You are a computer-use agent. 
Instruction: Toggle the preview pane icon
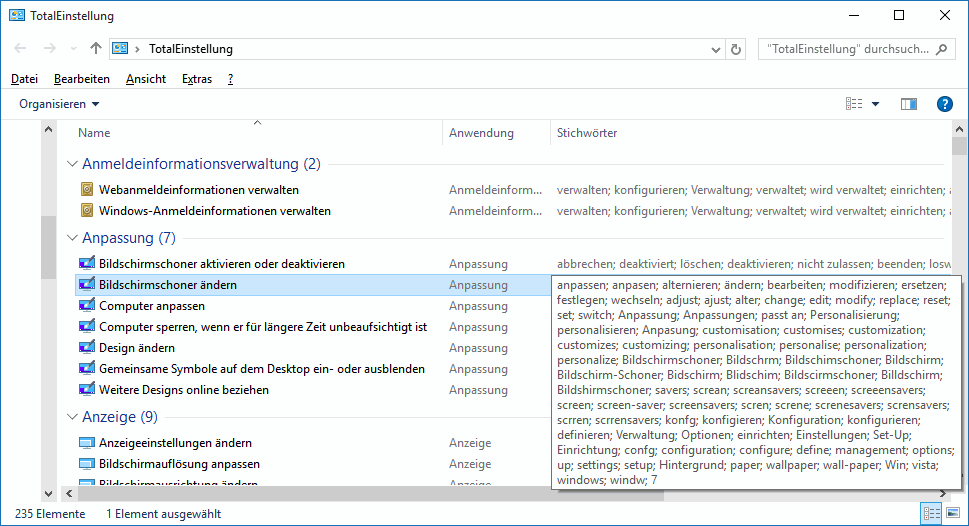point(909,104)
